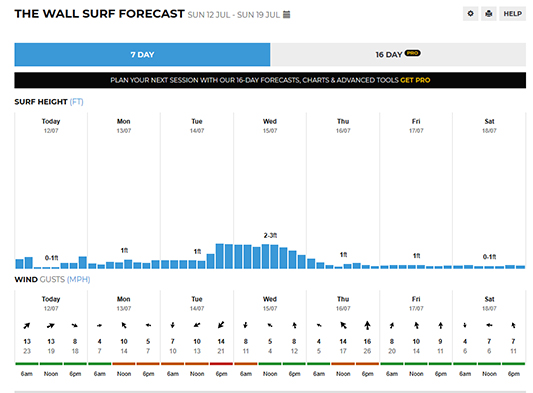Click Today 6am wind direction arrow
Viewport: 533px width, 393px height.
pyautogui.click(x=27, y=325)
